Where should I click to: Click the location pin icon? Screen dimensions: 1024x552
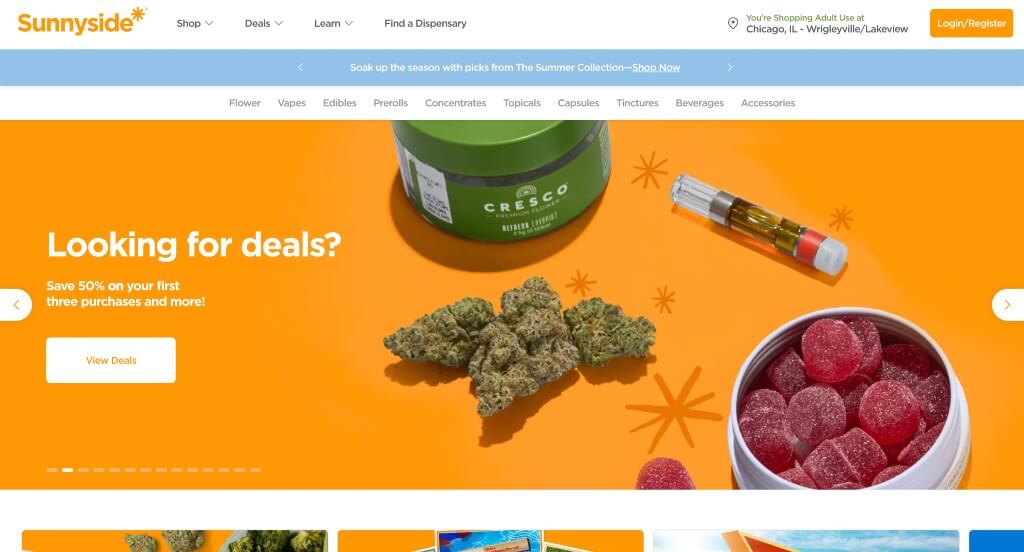(x=733, y=24)
